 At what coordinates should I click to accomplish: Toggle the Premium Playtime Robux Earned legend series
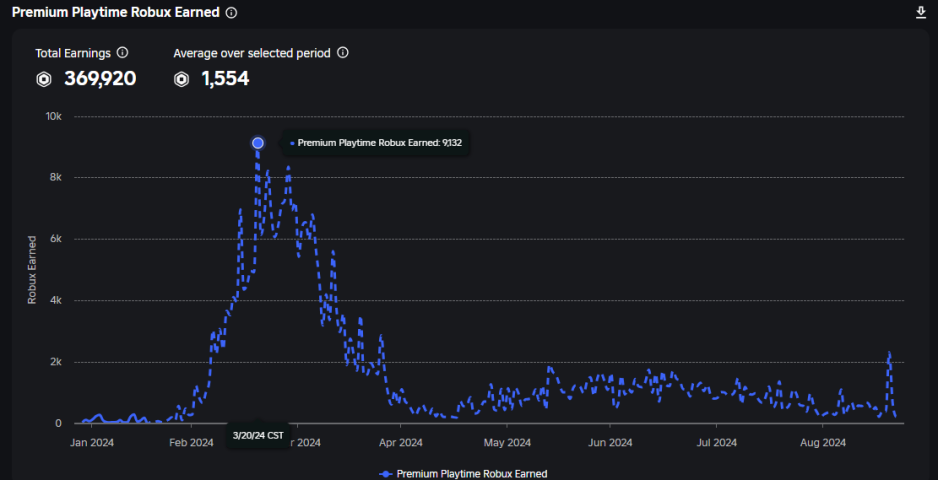tap(471, 473)
